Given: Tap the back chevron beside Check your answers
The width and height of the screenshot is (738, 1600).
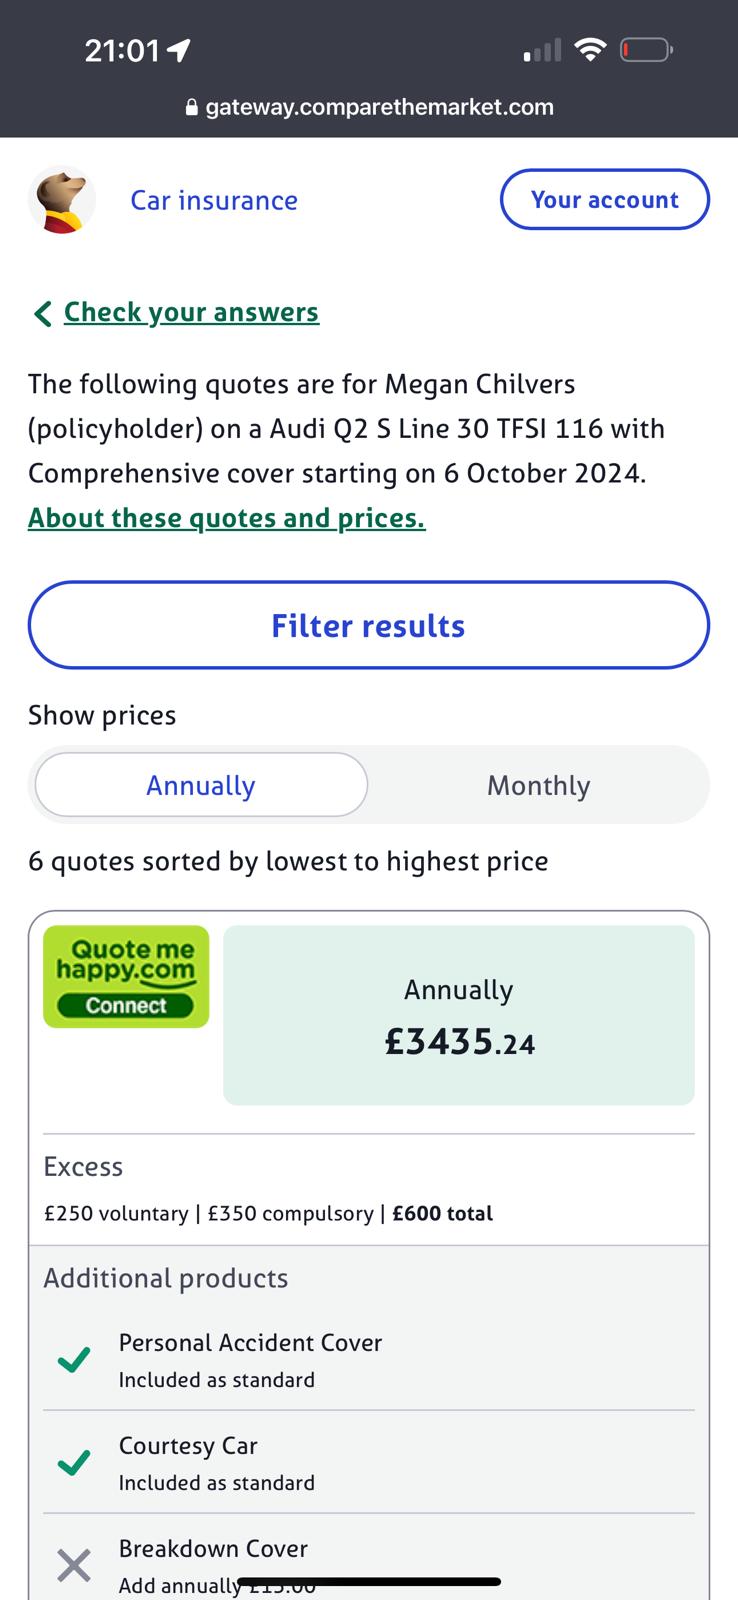Looking at the screenshot, I should tap(42, 314).
